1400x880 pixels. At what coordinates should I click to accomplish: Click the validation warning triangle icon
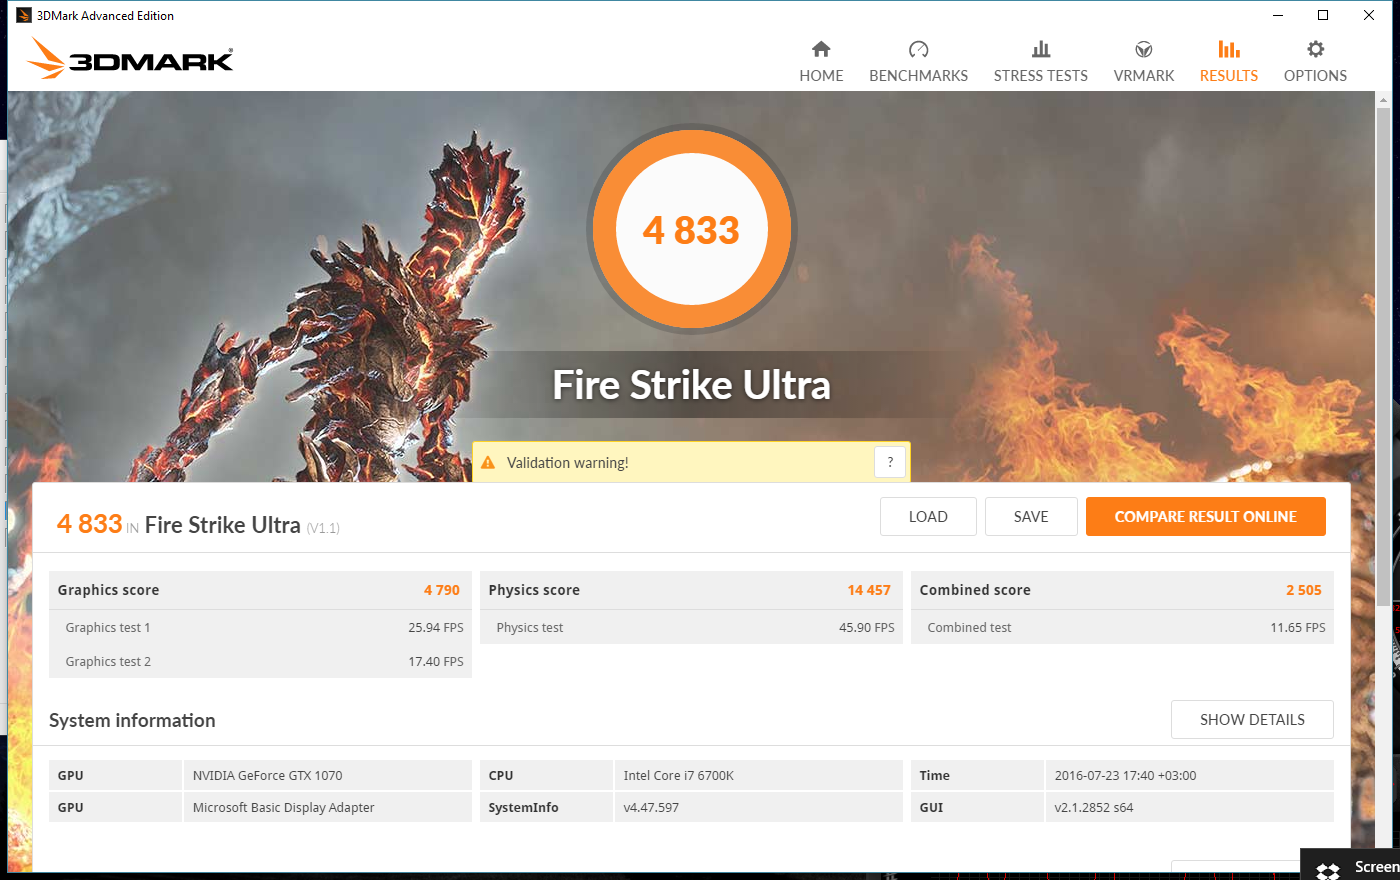pos(488,463)
